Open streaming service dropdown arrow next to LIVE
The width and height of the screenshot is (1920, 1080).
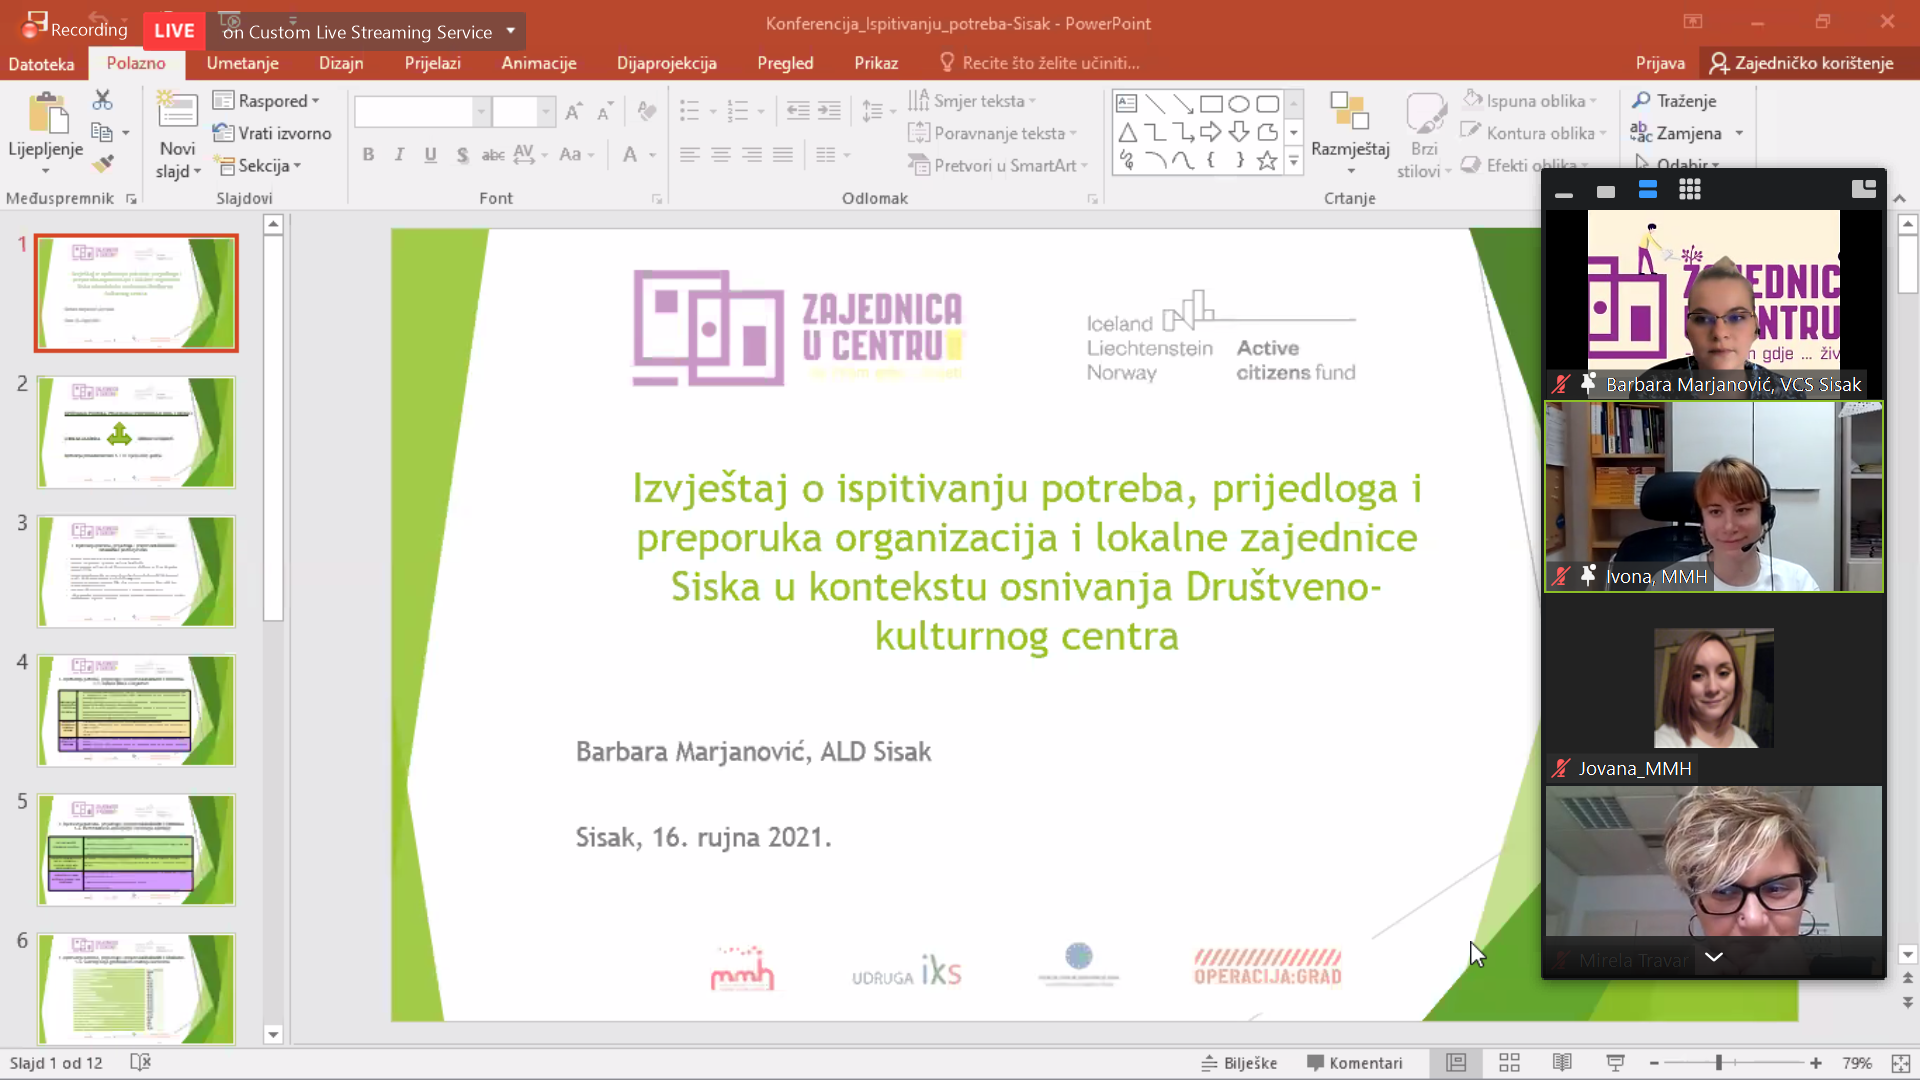511,30
